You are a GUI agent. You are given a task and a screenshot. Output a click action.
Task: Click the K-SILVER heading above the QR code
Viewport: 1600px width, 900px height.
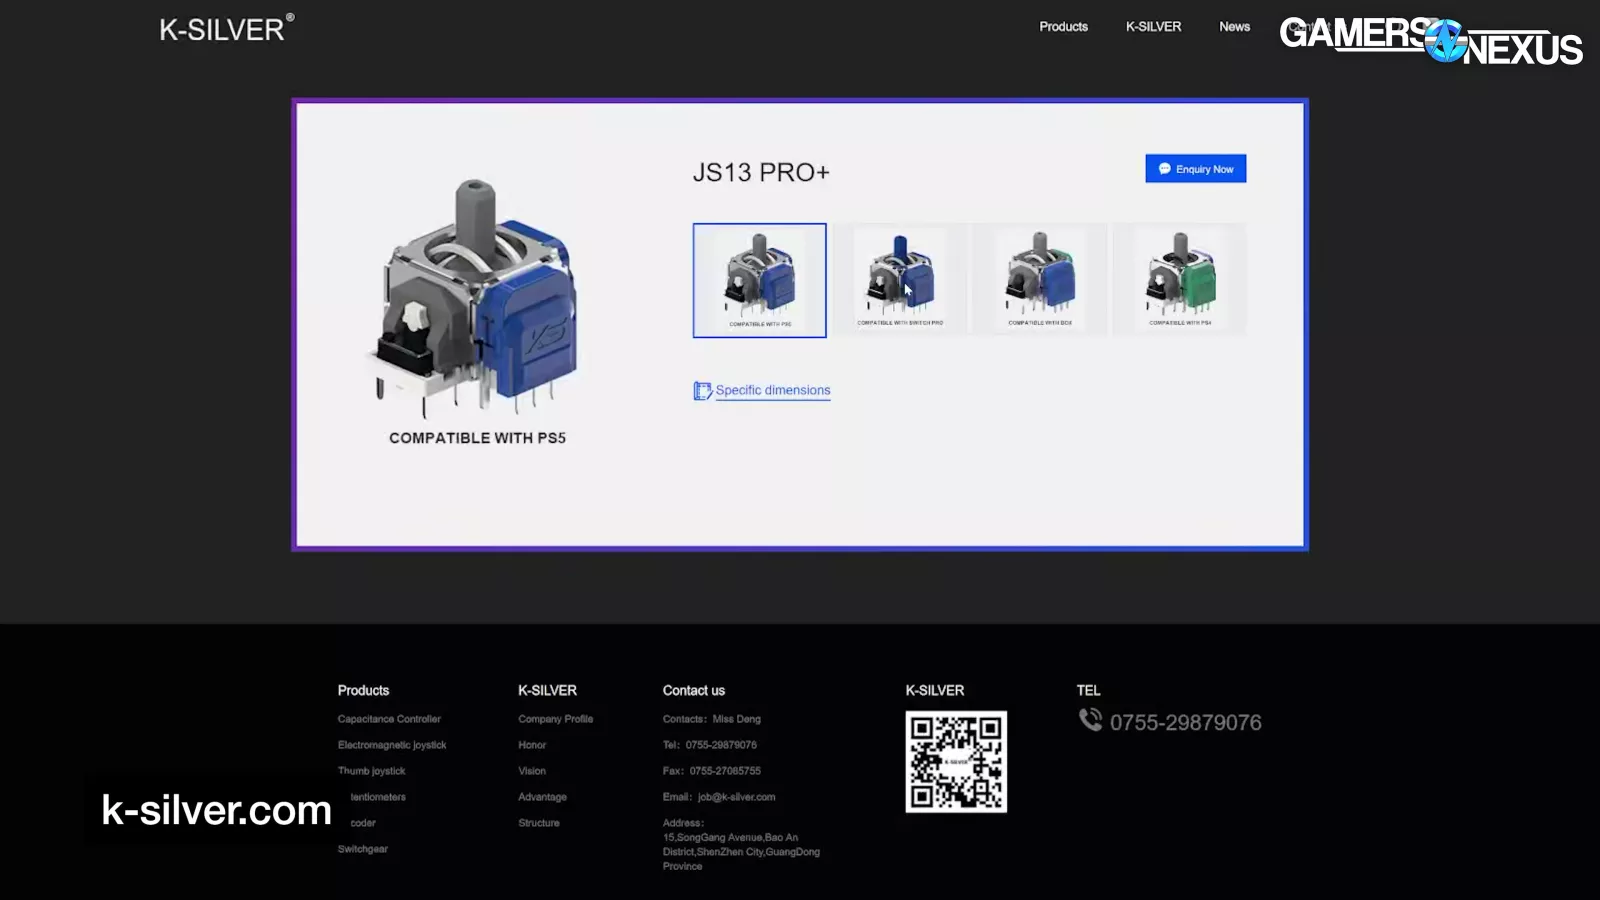[x=935, y=690]
